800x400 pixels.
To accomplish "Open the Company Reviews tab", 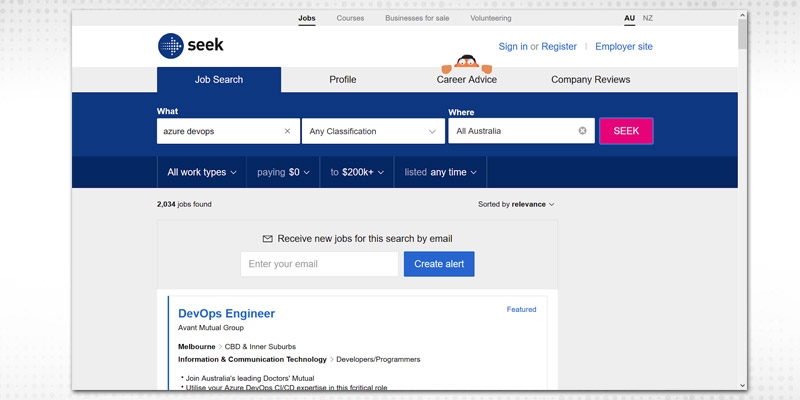I will (590, 80).
